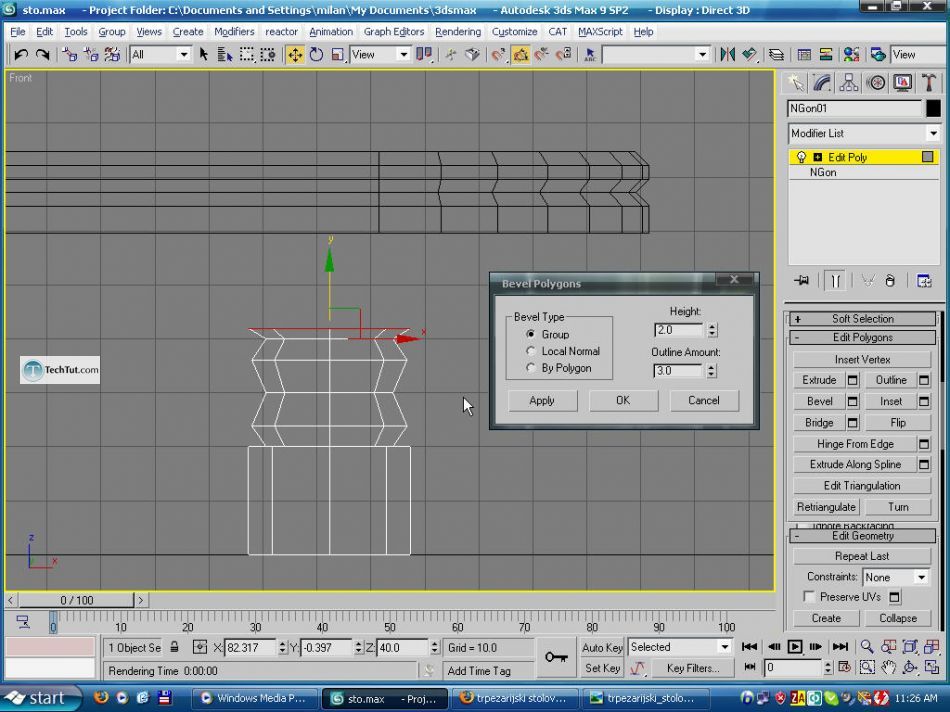Image resolution: width=950 pixels, height=712 pixels.
Task: Collapse the Edit Geometry rollout
Action: (x=862, y=536)
